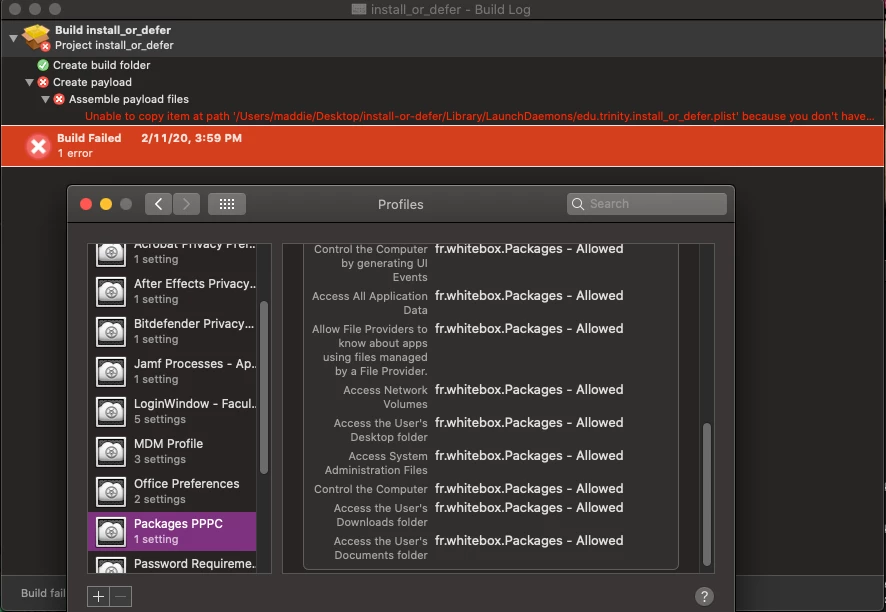Click the profile details scrollbar
886x612 pixels.
pyautogui.click(x=707, y=494)
